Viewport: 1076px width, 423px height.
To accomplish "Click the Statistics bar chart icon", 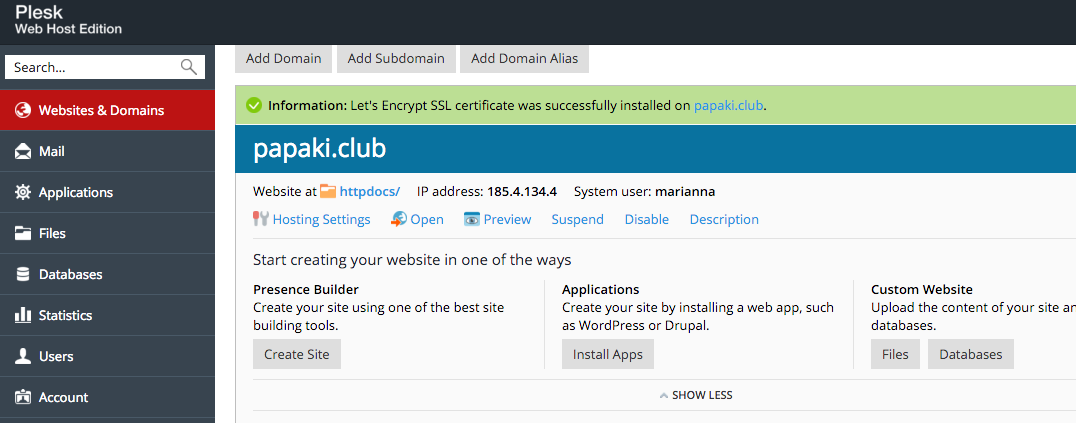I will point(23,315).
